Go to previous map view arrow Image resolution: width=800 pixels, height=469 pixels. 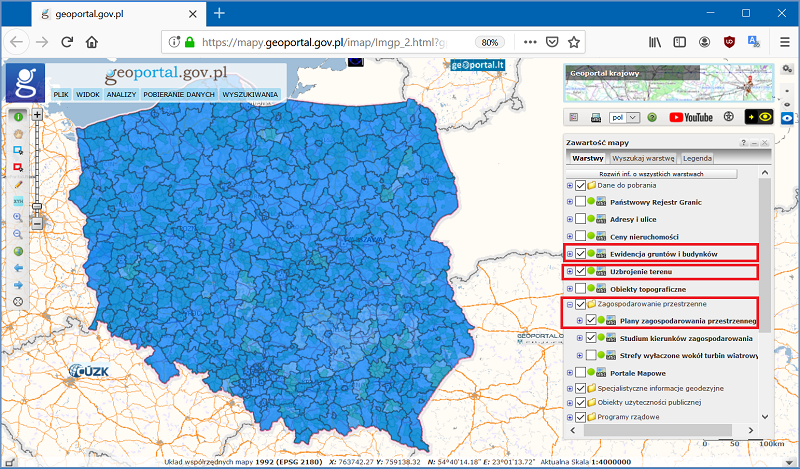(x=18, y=268)
